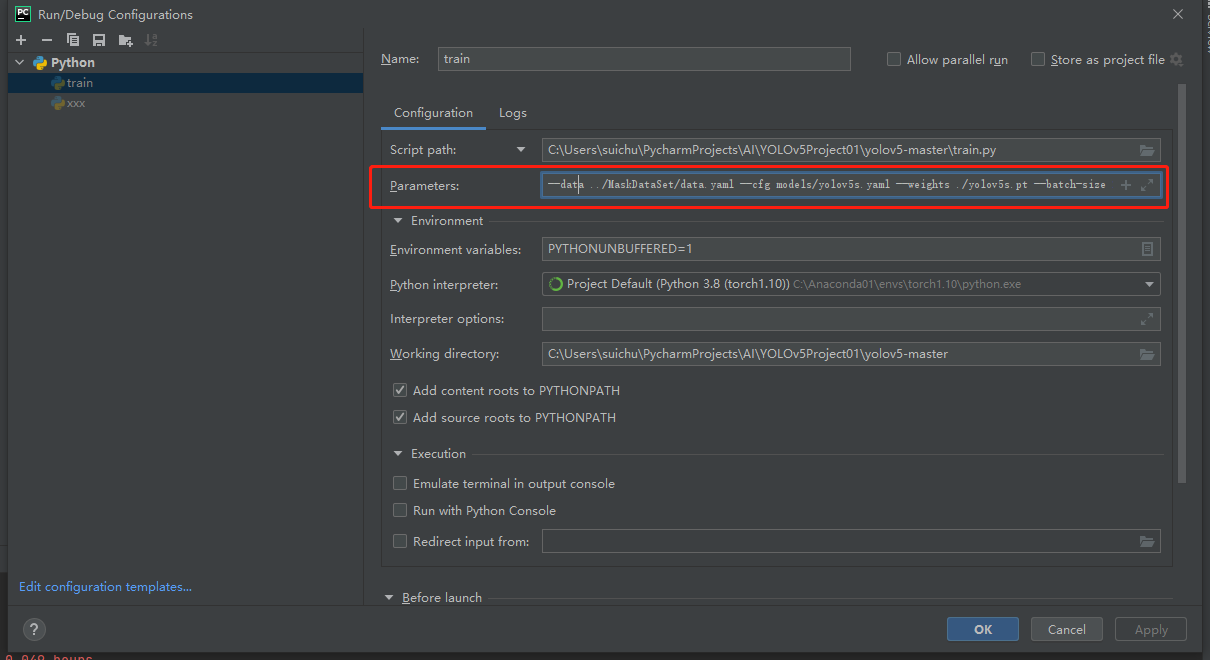Expand the Parameters field editor
The width and height of the screenshot is (1210, 660).
pos(1147,185)
